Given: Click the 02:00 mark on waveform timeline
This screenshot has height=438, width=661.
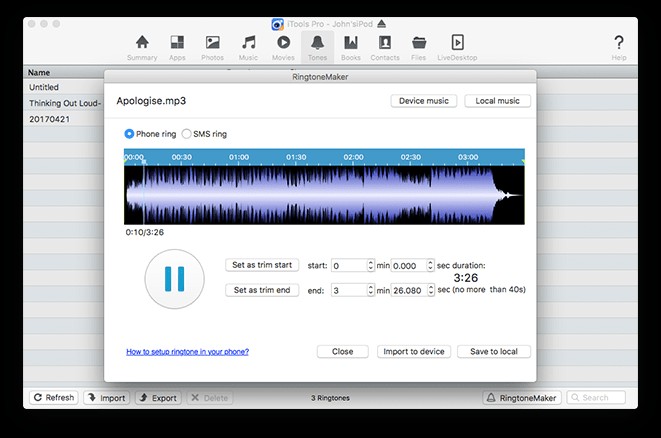Looking at the screenshot, I should pos(354,157).
